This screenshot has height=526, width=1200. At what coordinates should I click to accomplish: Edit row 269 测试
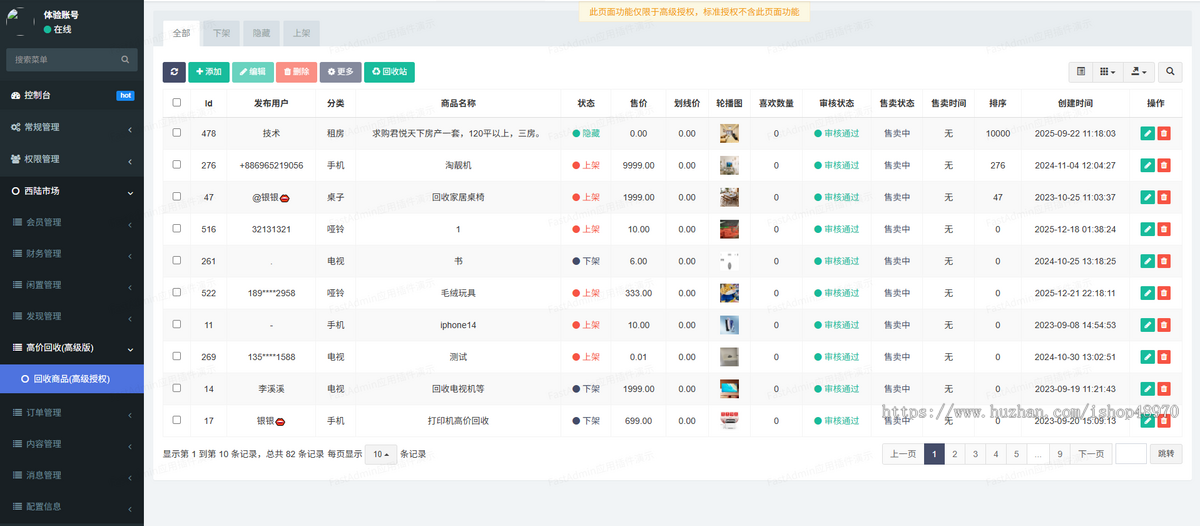(1147, 357)
